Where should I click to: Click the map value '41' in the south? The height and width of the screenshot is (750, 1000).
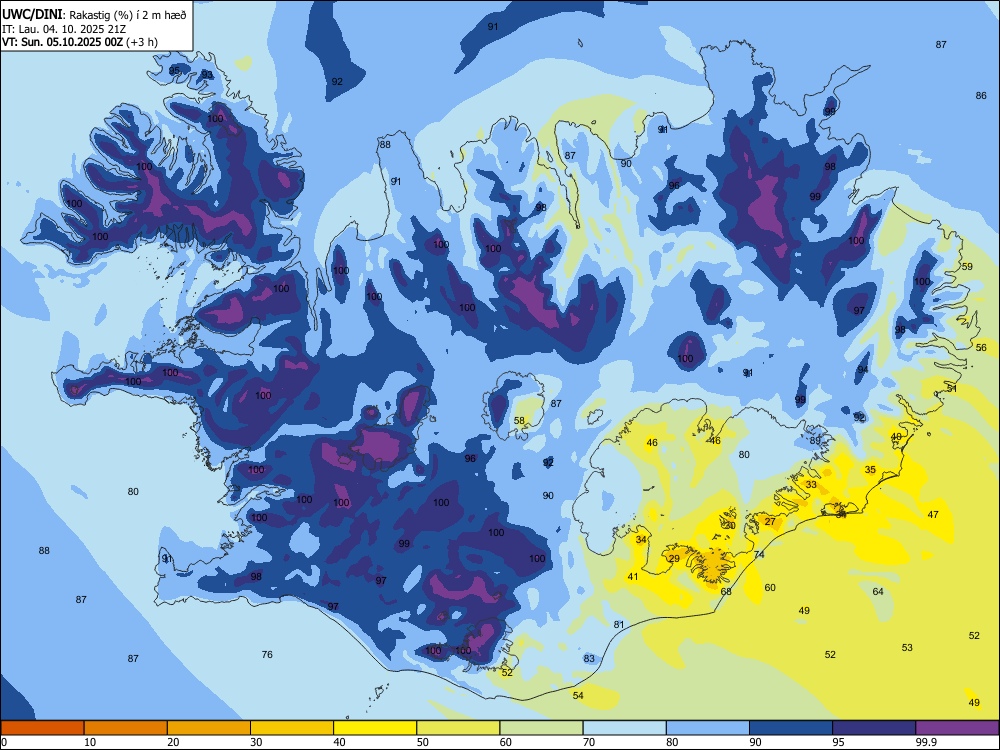(633, 577)
